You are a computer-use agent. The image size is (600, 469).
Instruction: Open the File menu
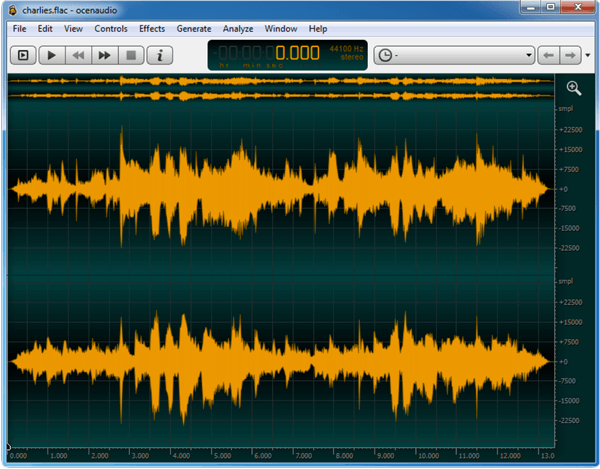(19, 29)
